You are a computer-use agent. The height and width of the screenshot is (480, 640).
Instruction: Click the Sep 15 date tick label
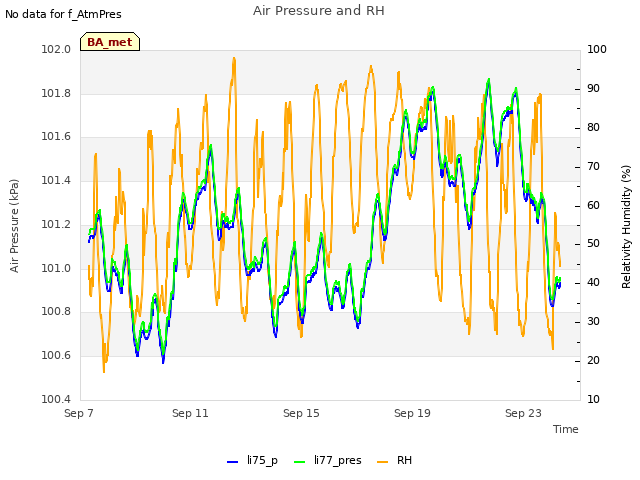(301, 413)
